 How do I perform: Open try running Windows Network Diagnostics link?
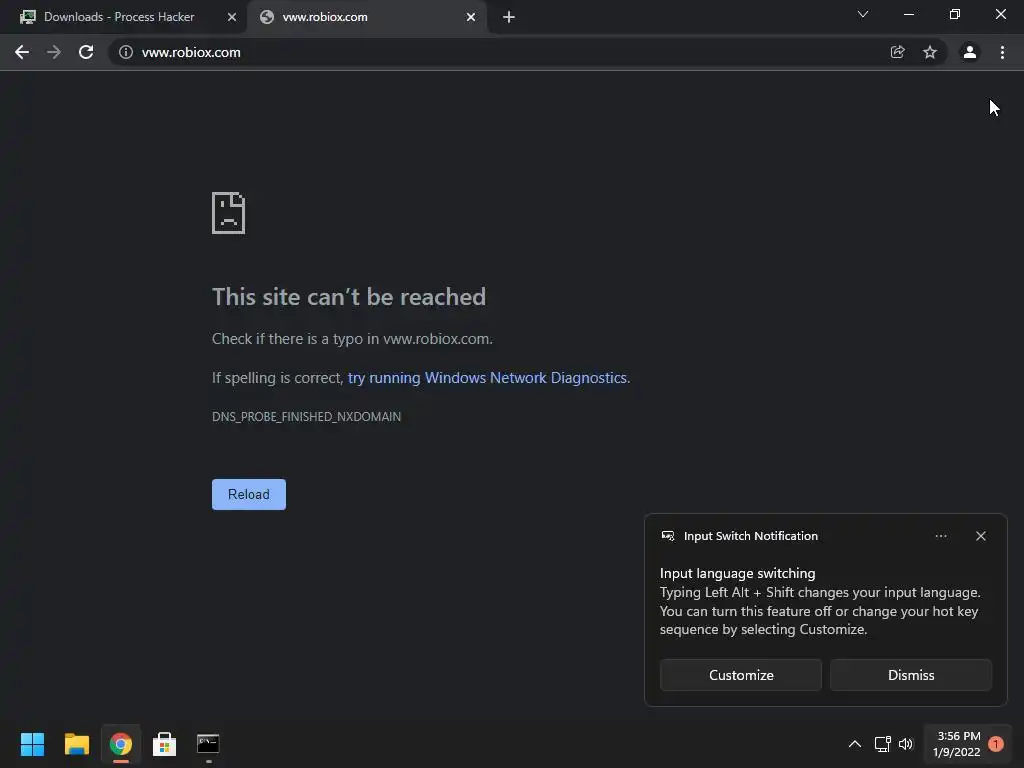point(487,378)
